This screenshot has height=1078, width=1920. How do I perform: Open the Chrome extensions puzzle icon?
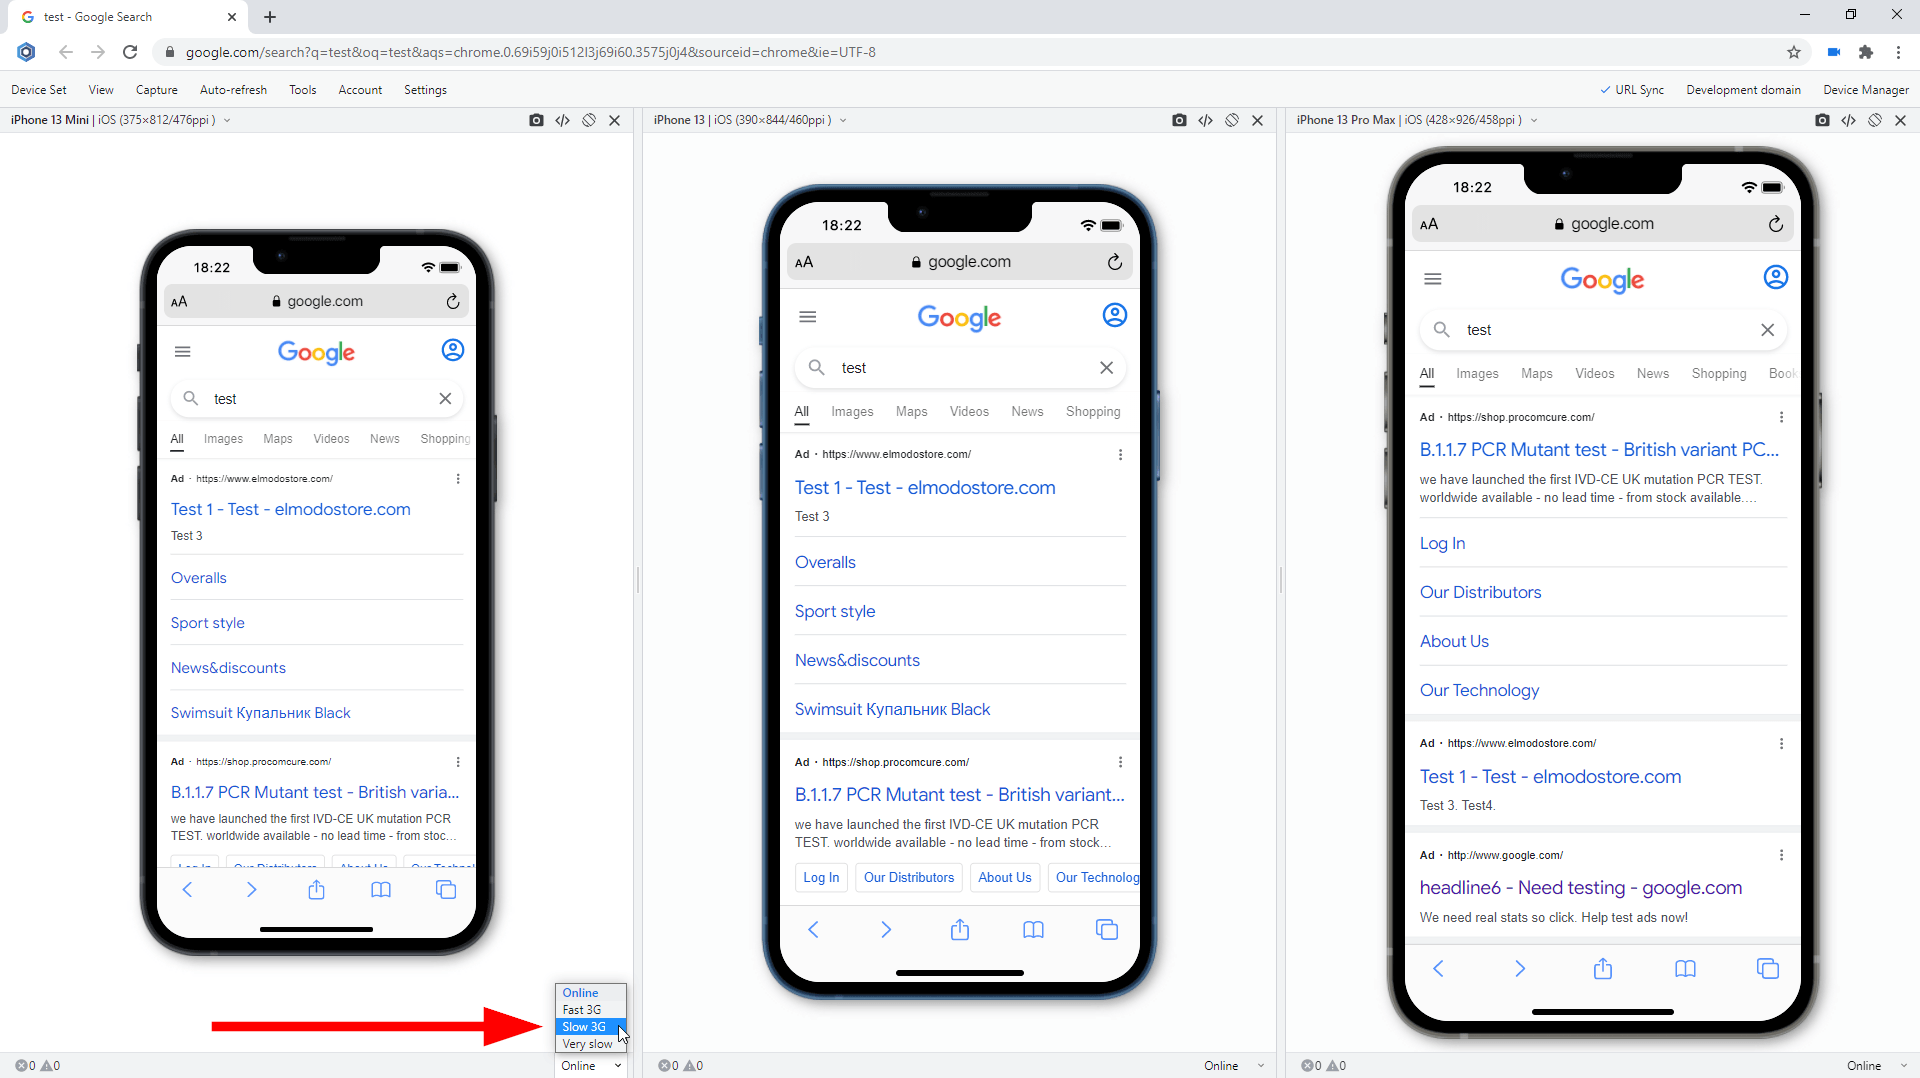tap(1865, 52)
